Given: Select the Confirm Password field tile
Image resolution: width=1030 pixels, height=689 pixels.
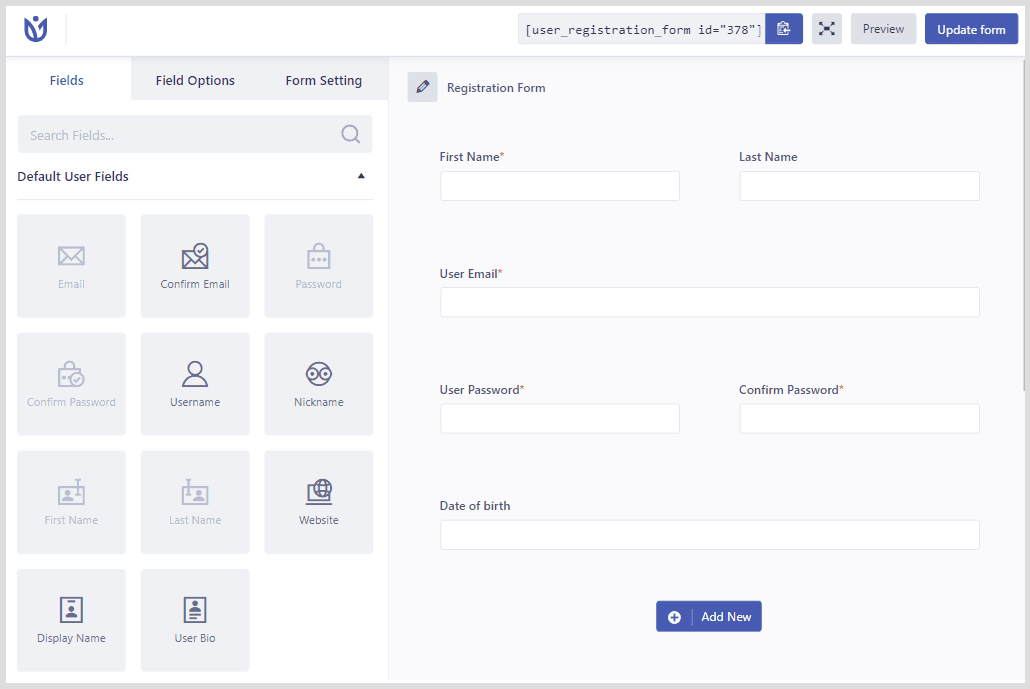Looking at the screenshot, I should 71,384.
